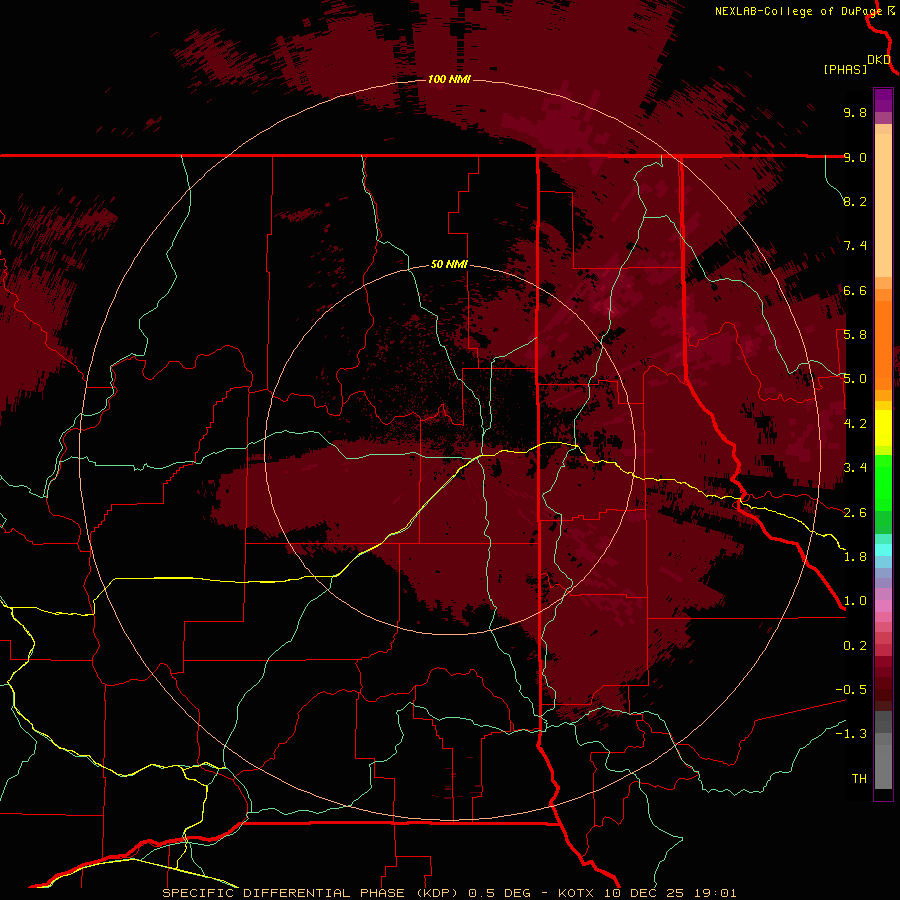The height and width of the screenshot is (900, 900).
Task: Click the -0.5 value on color scale
Action: [851, 690]
